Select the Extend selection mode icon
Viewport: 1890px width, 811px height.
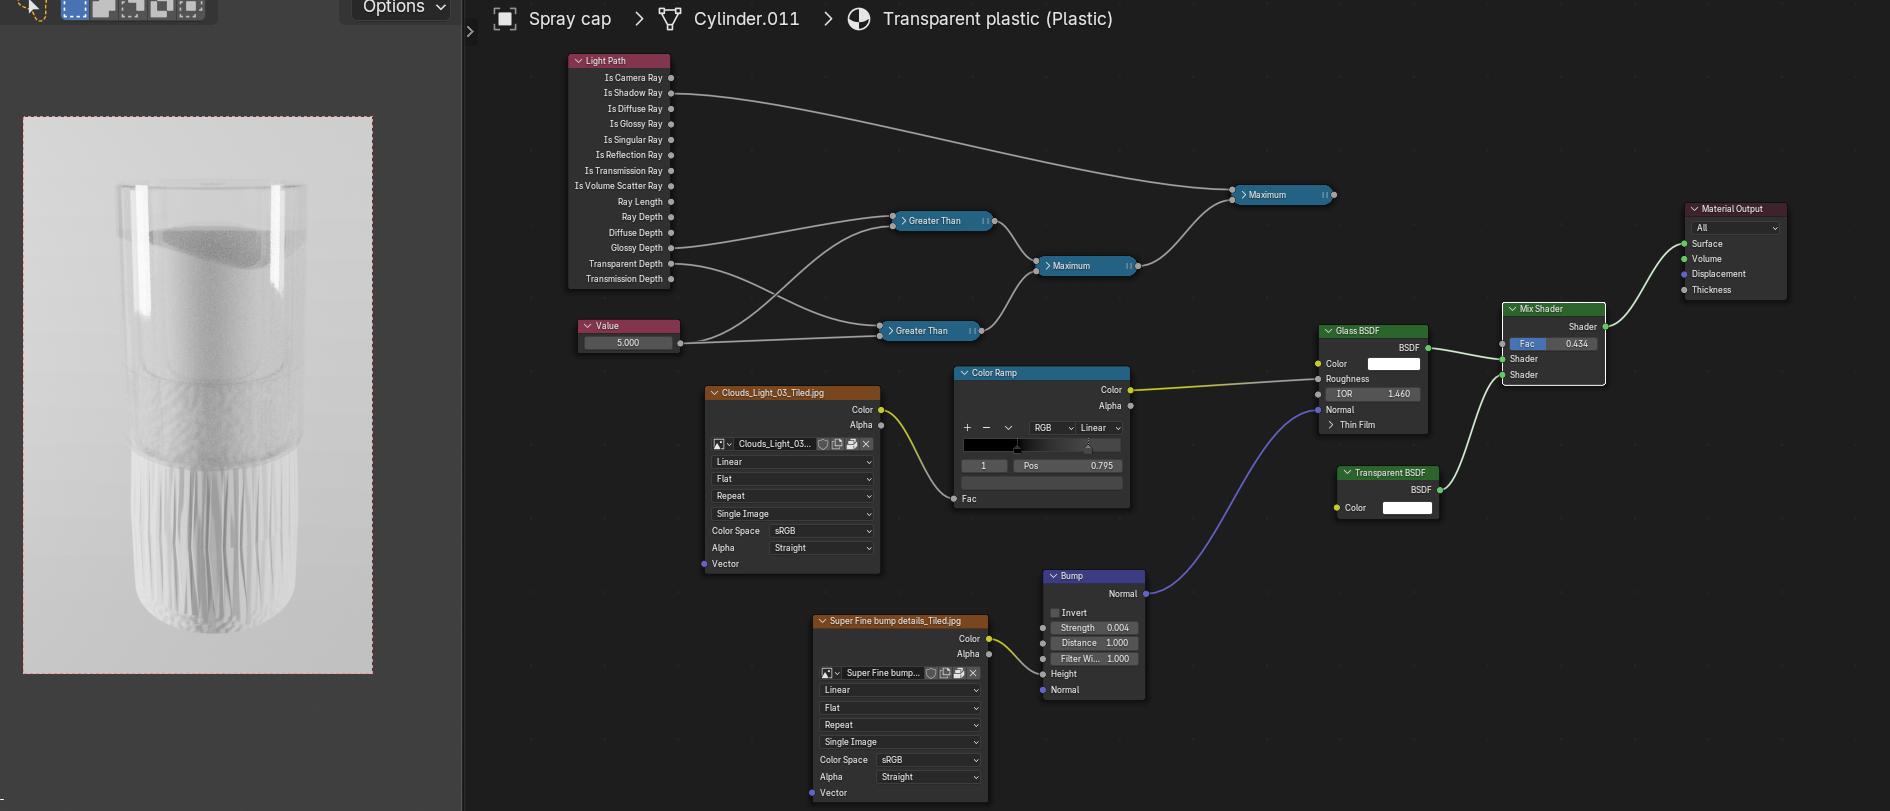pos(104,8)
